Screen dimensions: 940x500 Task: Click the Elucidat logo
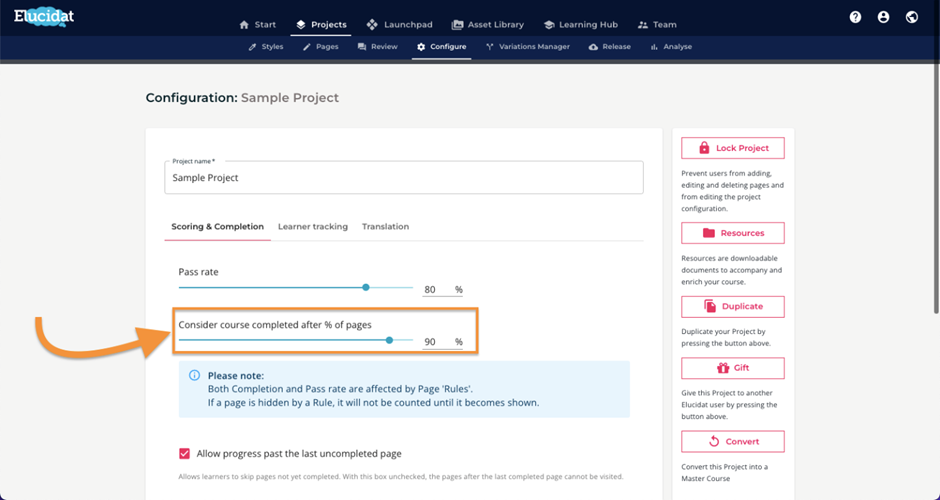(44, 17)
